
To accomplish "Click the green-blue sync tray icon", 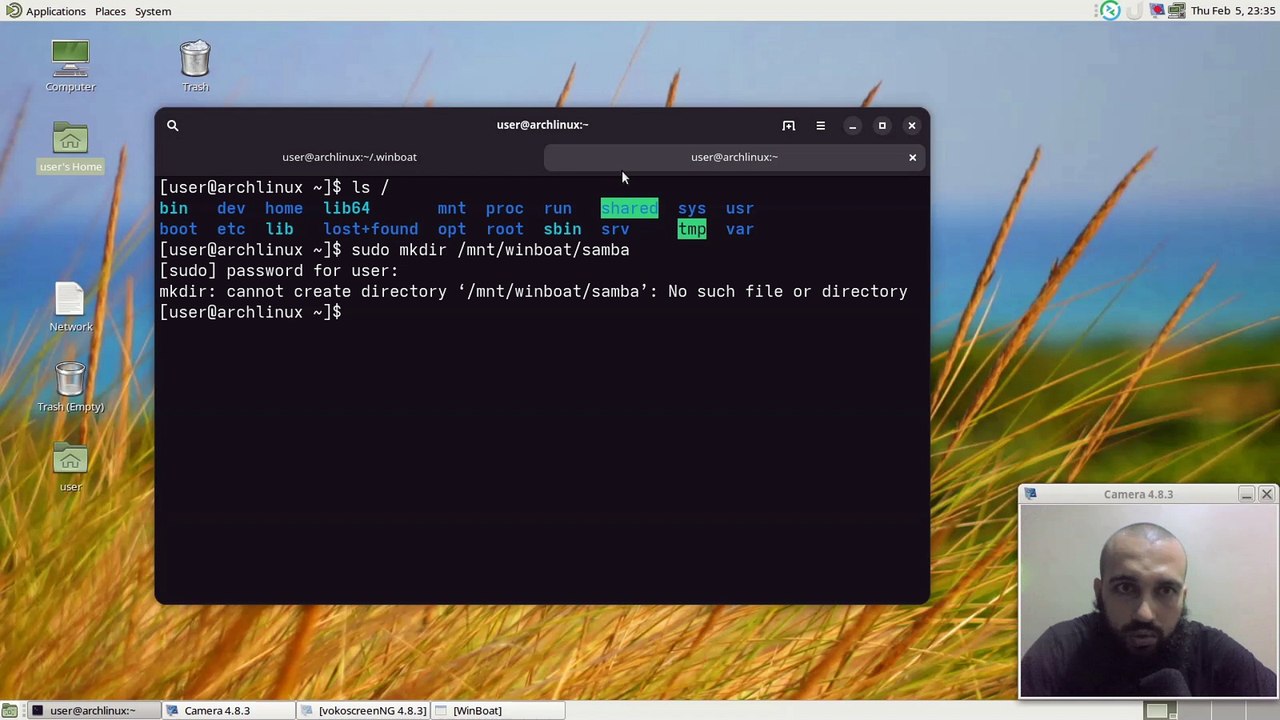I will pos(1110,11).
